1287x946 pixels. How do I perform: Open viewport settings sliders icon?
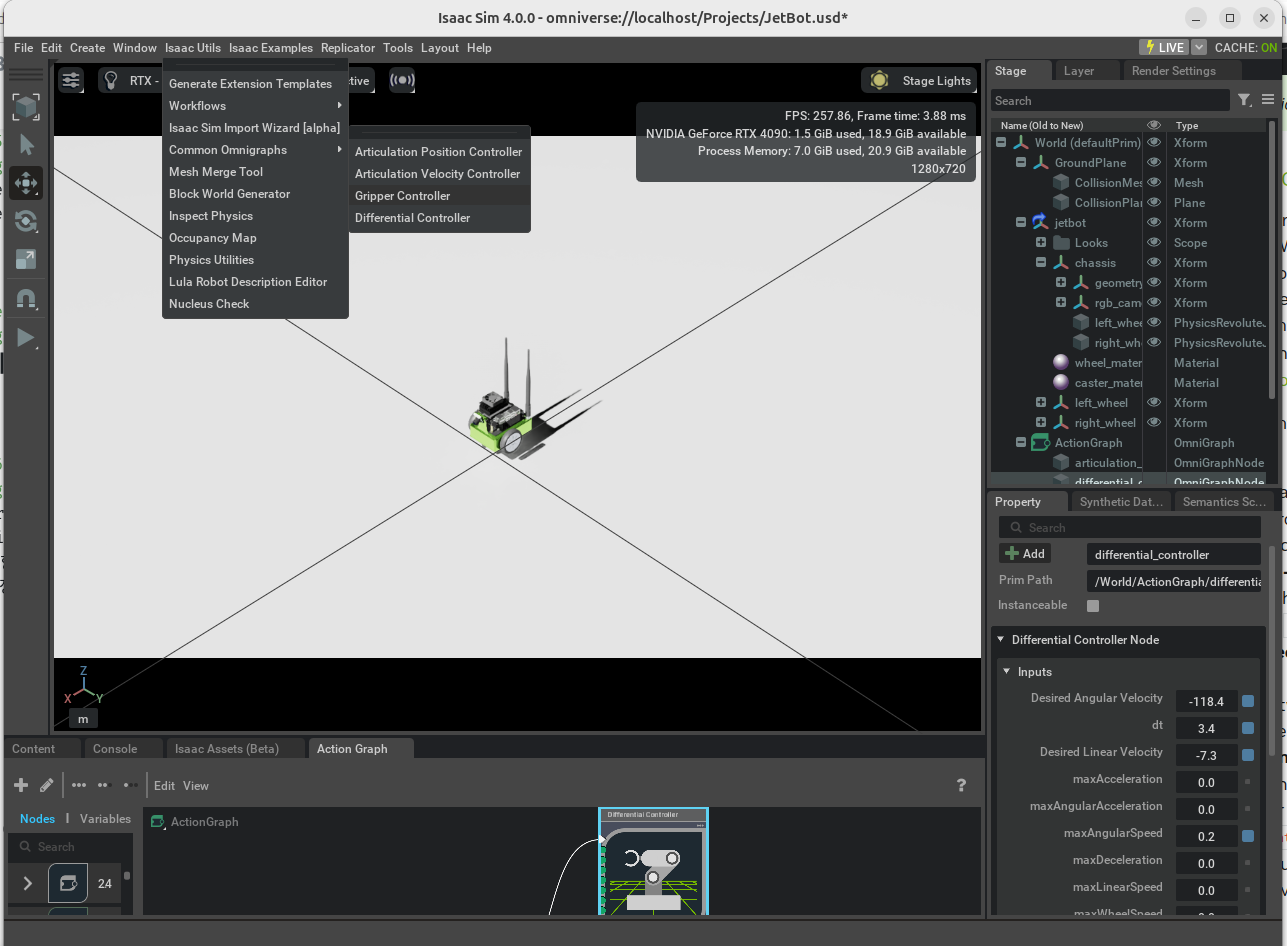coord(71,80)
